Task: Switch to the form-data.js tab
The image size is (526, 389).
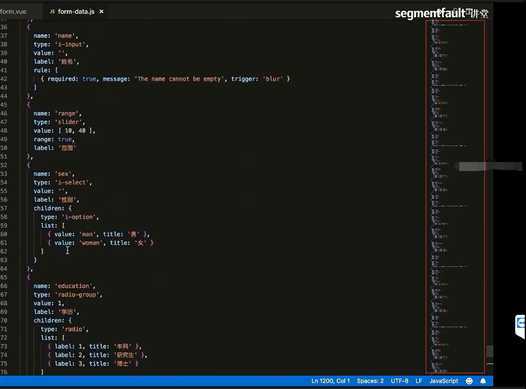Action: [x=76, y=11]
